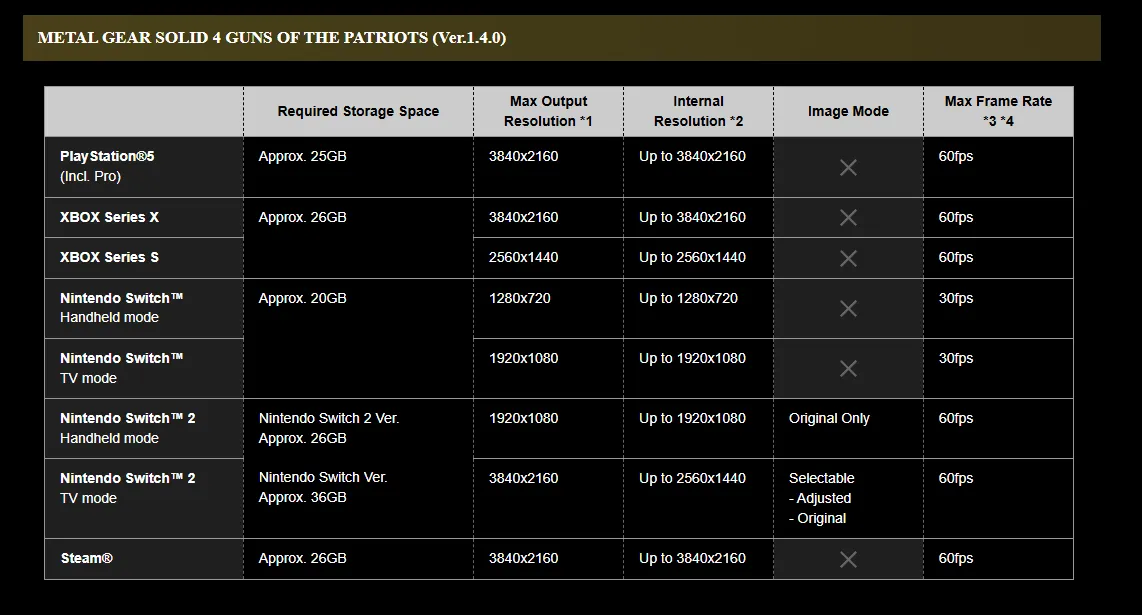
Task: Click Nintendo Switch Ver. Approx. 36GB text
Action: (323, 487)
